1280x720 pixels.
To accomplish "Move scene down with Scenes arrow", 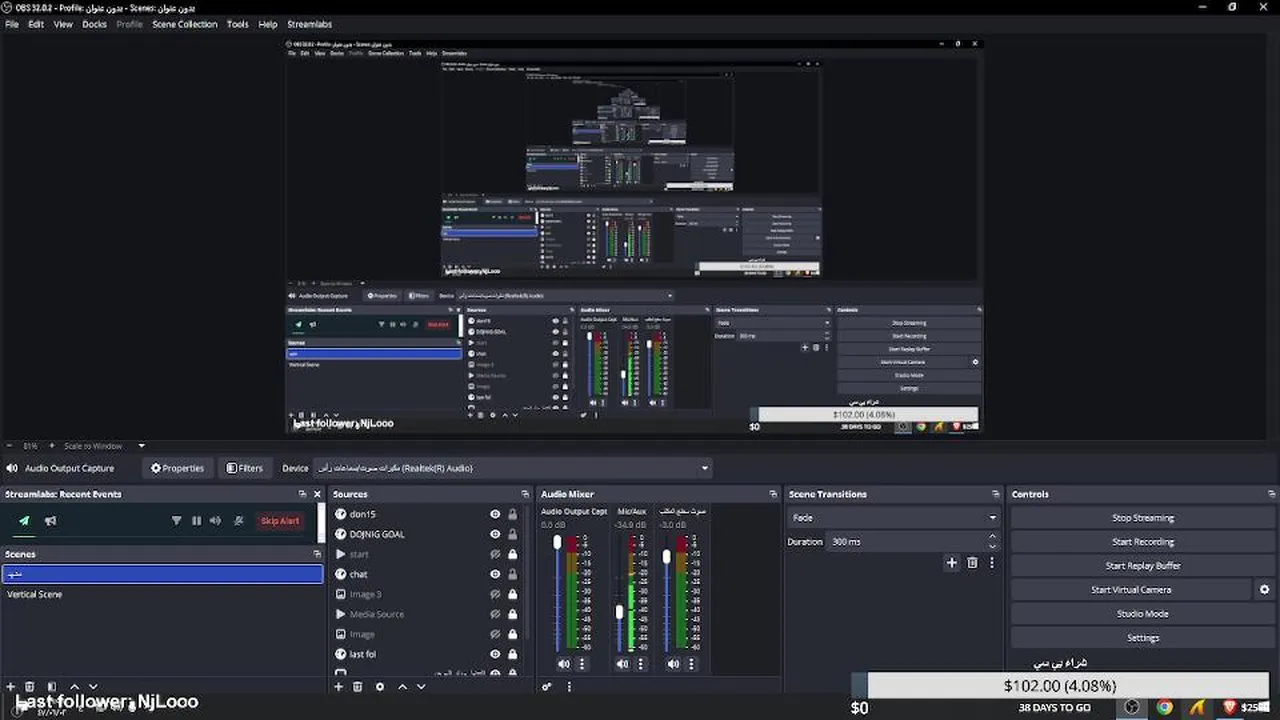I will pos(93,687).
